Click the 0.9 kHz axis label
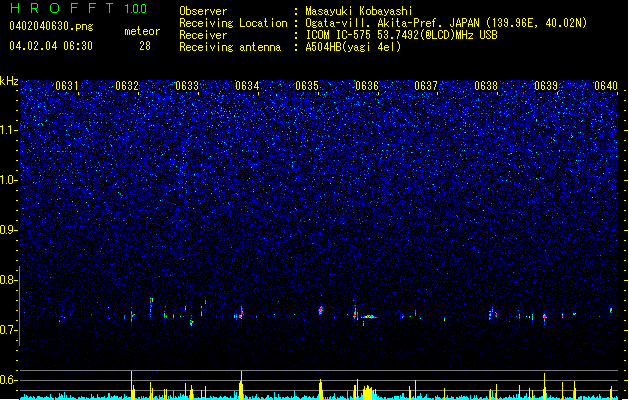 click(x=8, y=230)
